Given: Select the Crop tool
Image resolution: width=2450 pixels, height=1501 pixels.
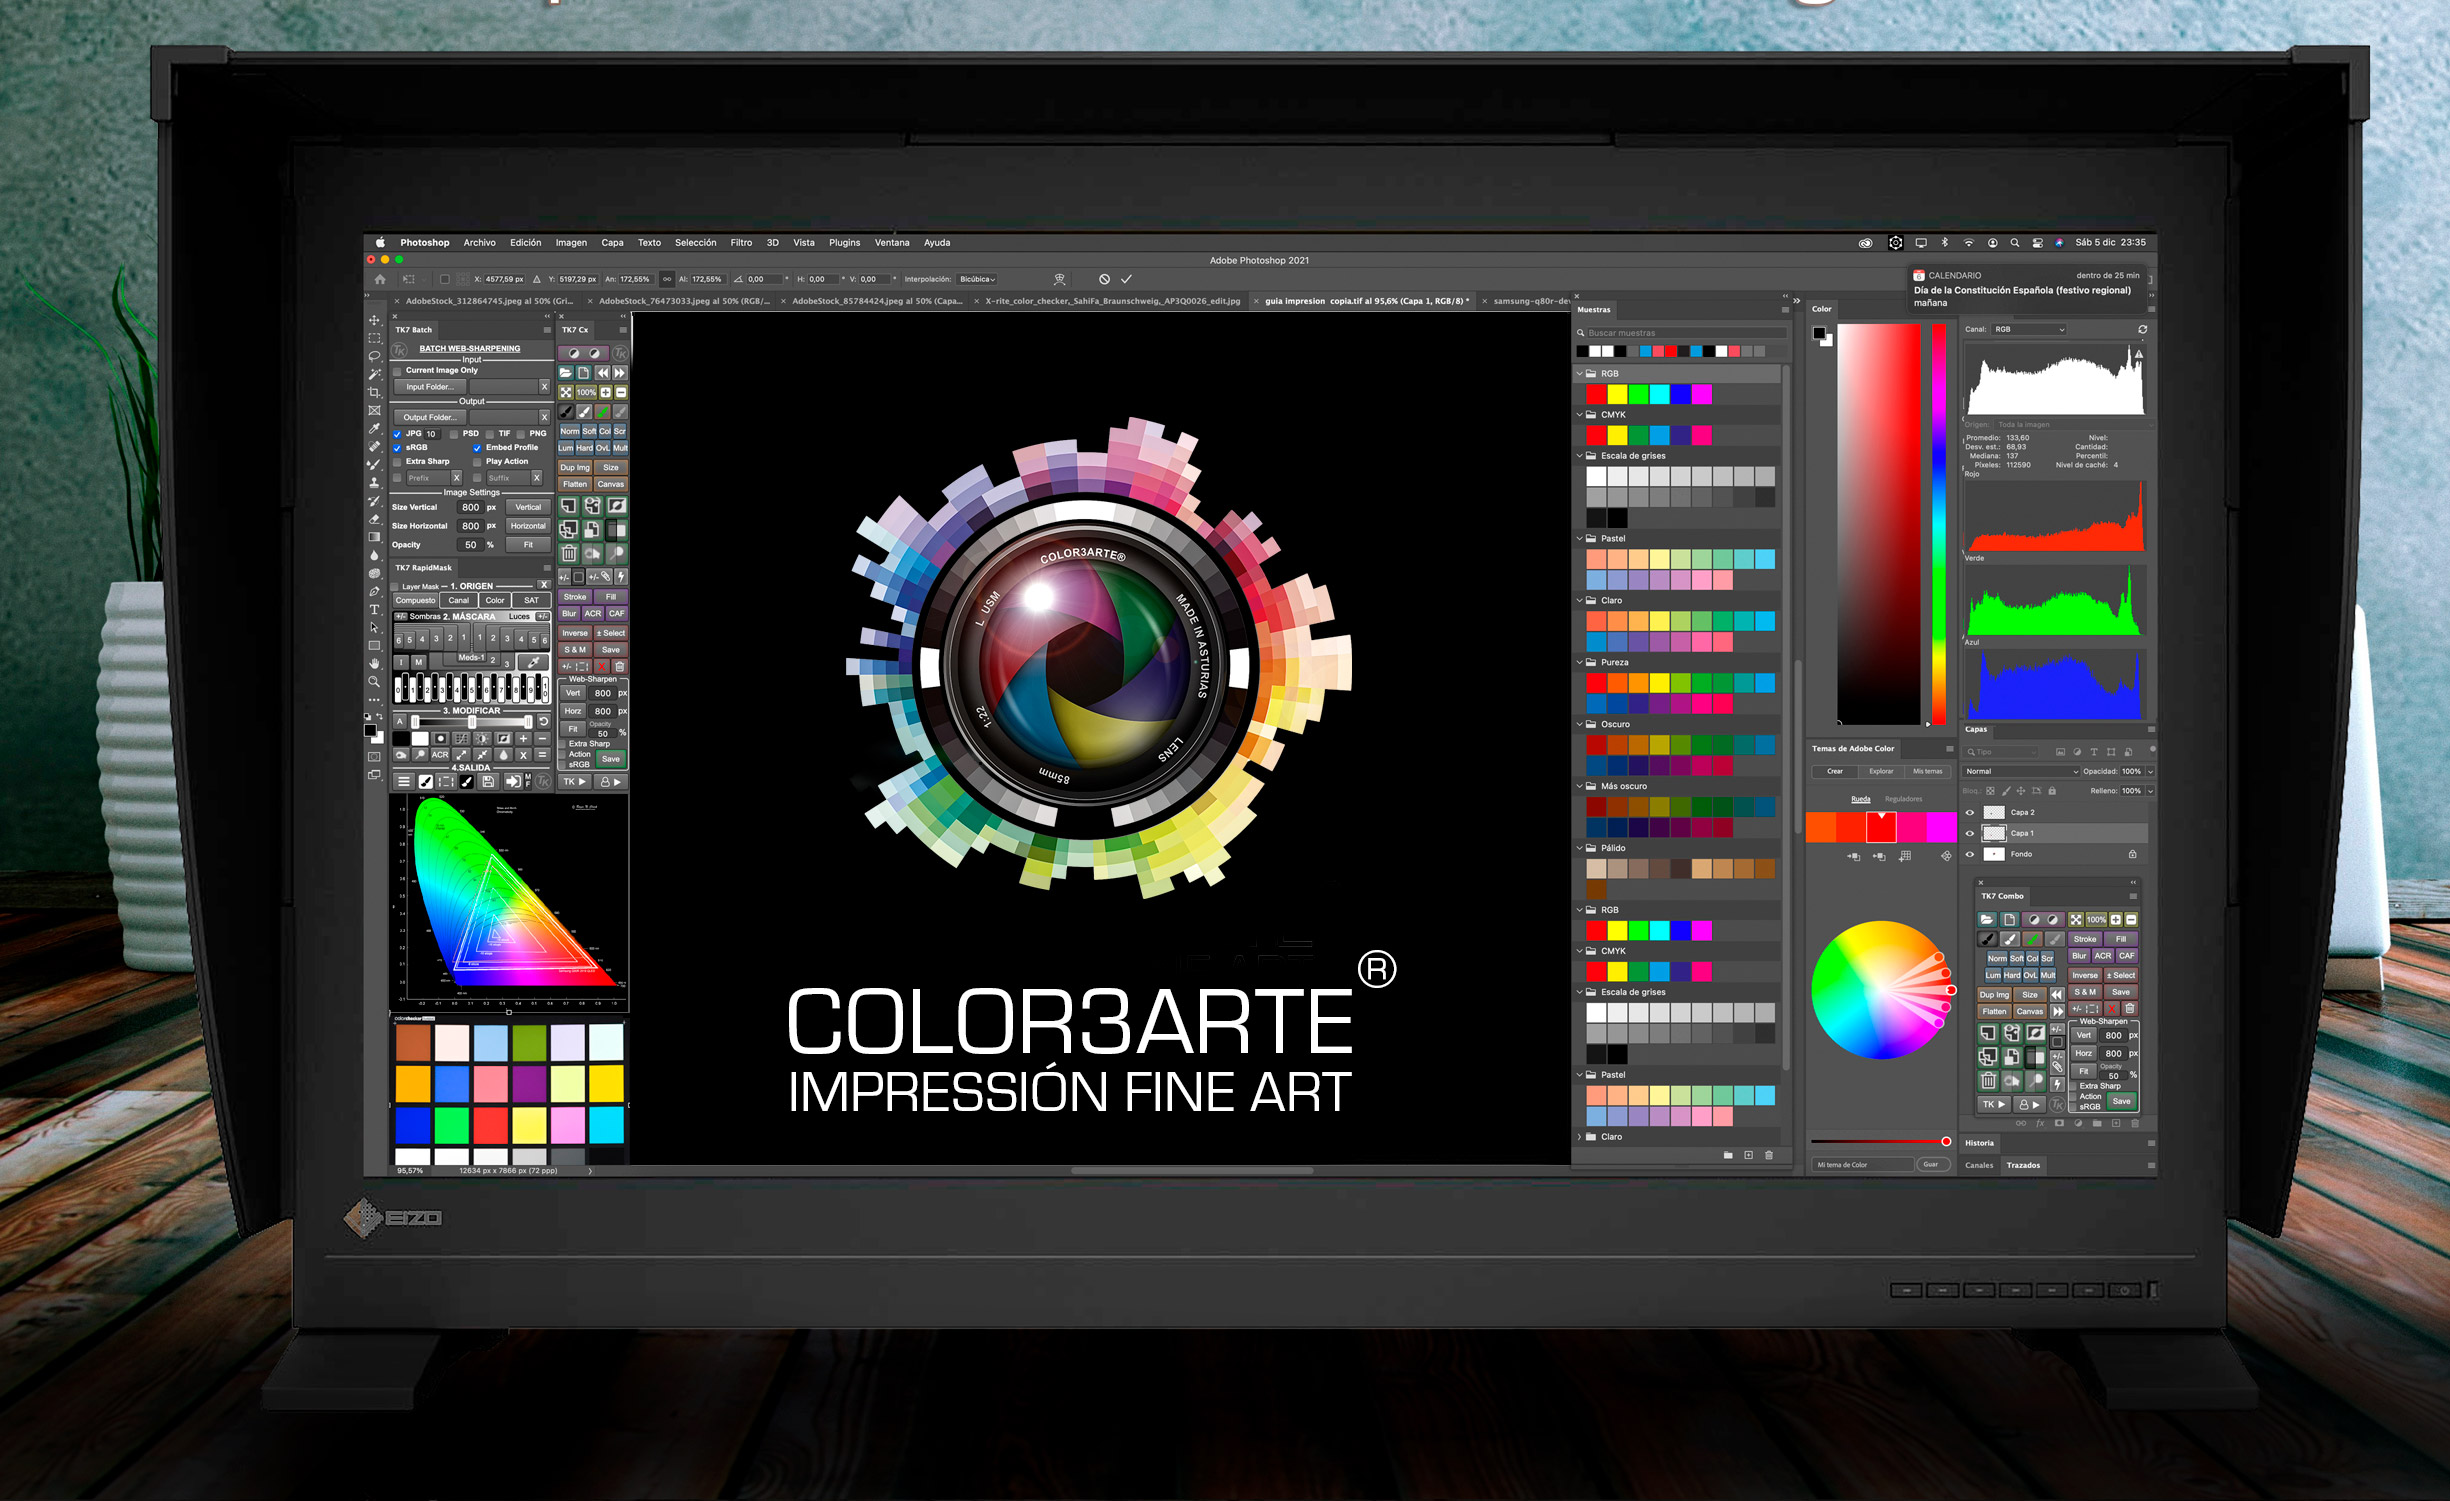Looking at the screenshot, I should point(375,392).
